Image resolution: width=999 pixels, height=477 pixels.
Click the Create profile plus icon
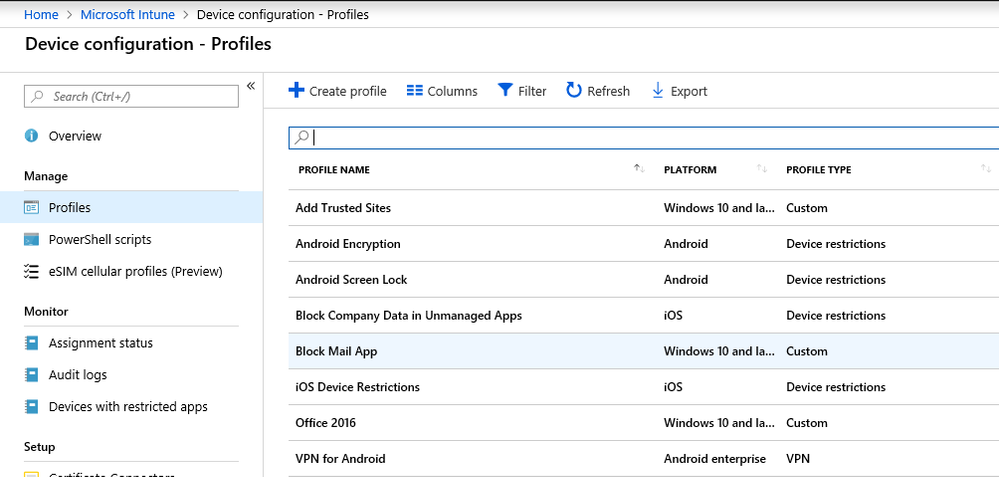(296, 91)
